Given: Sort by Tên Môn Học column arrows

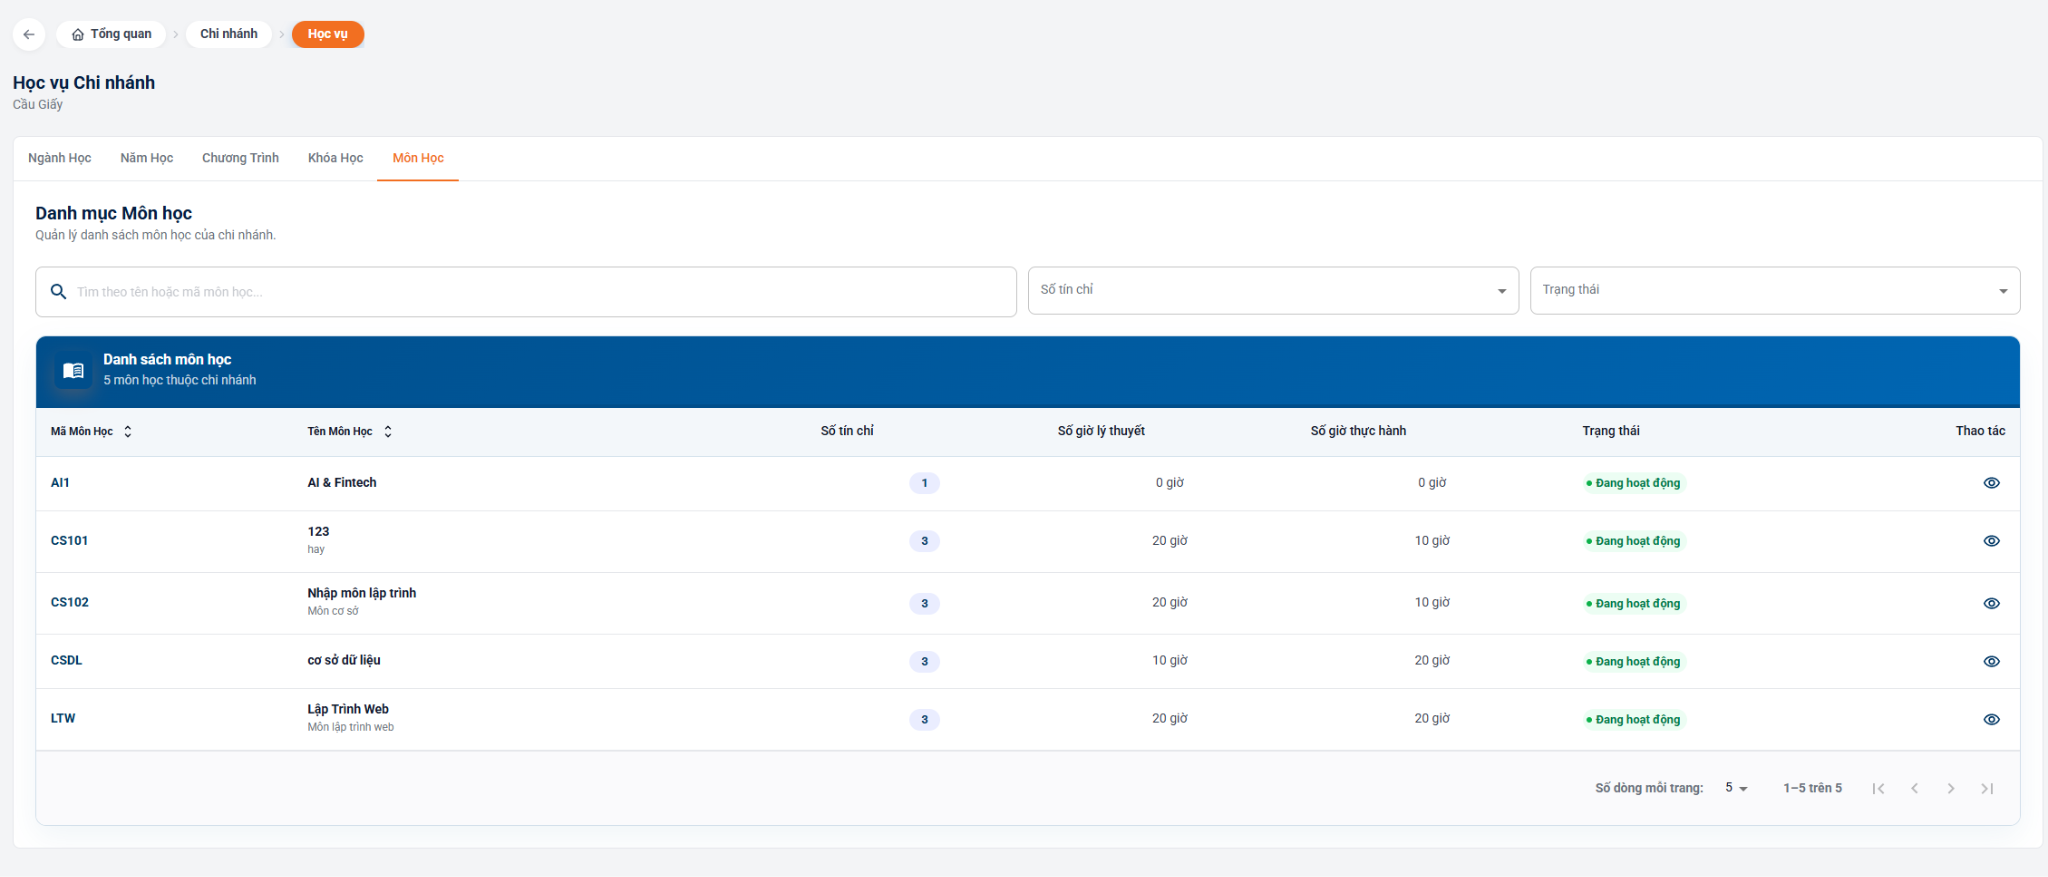Looking at the screenshot, I should click(388, 431).
